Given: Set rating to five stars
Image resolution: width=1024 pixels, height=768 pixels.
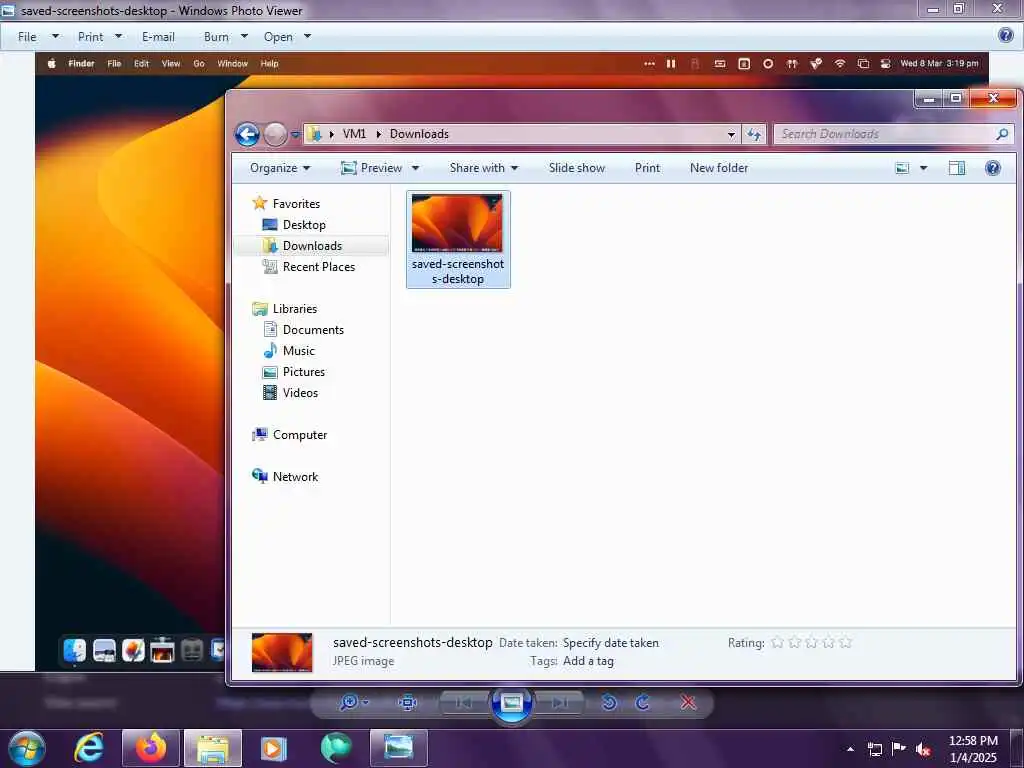Looking at the screenshot, I should pyautogui.click(x=845, y=643).
